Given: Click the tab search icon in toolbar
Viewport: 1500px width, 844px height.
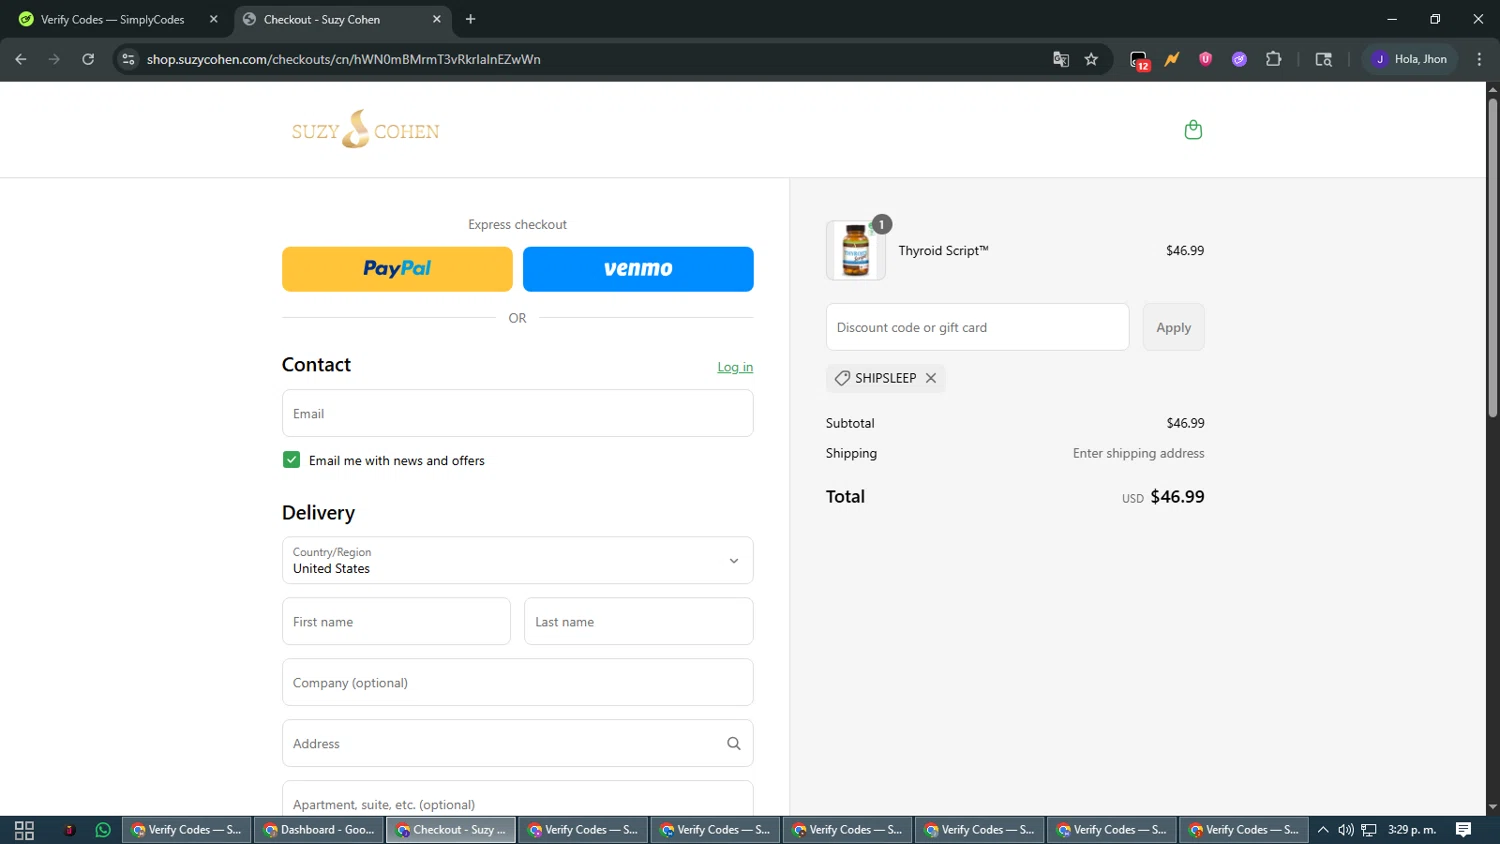Looking at the screenshot, I should pyautogui.click(x=1323, y=59).
